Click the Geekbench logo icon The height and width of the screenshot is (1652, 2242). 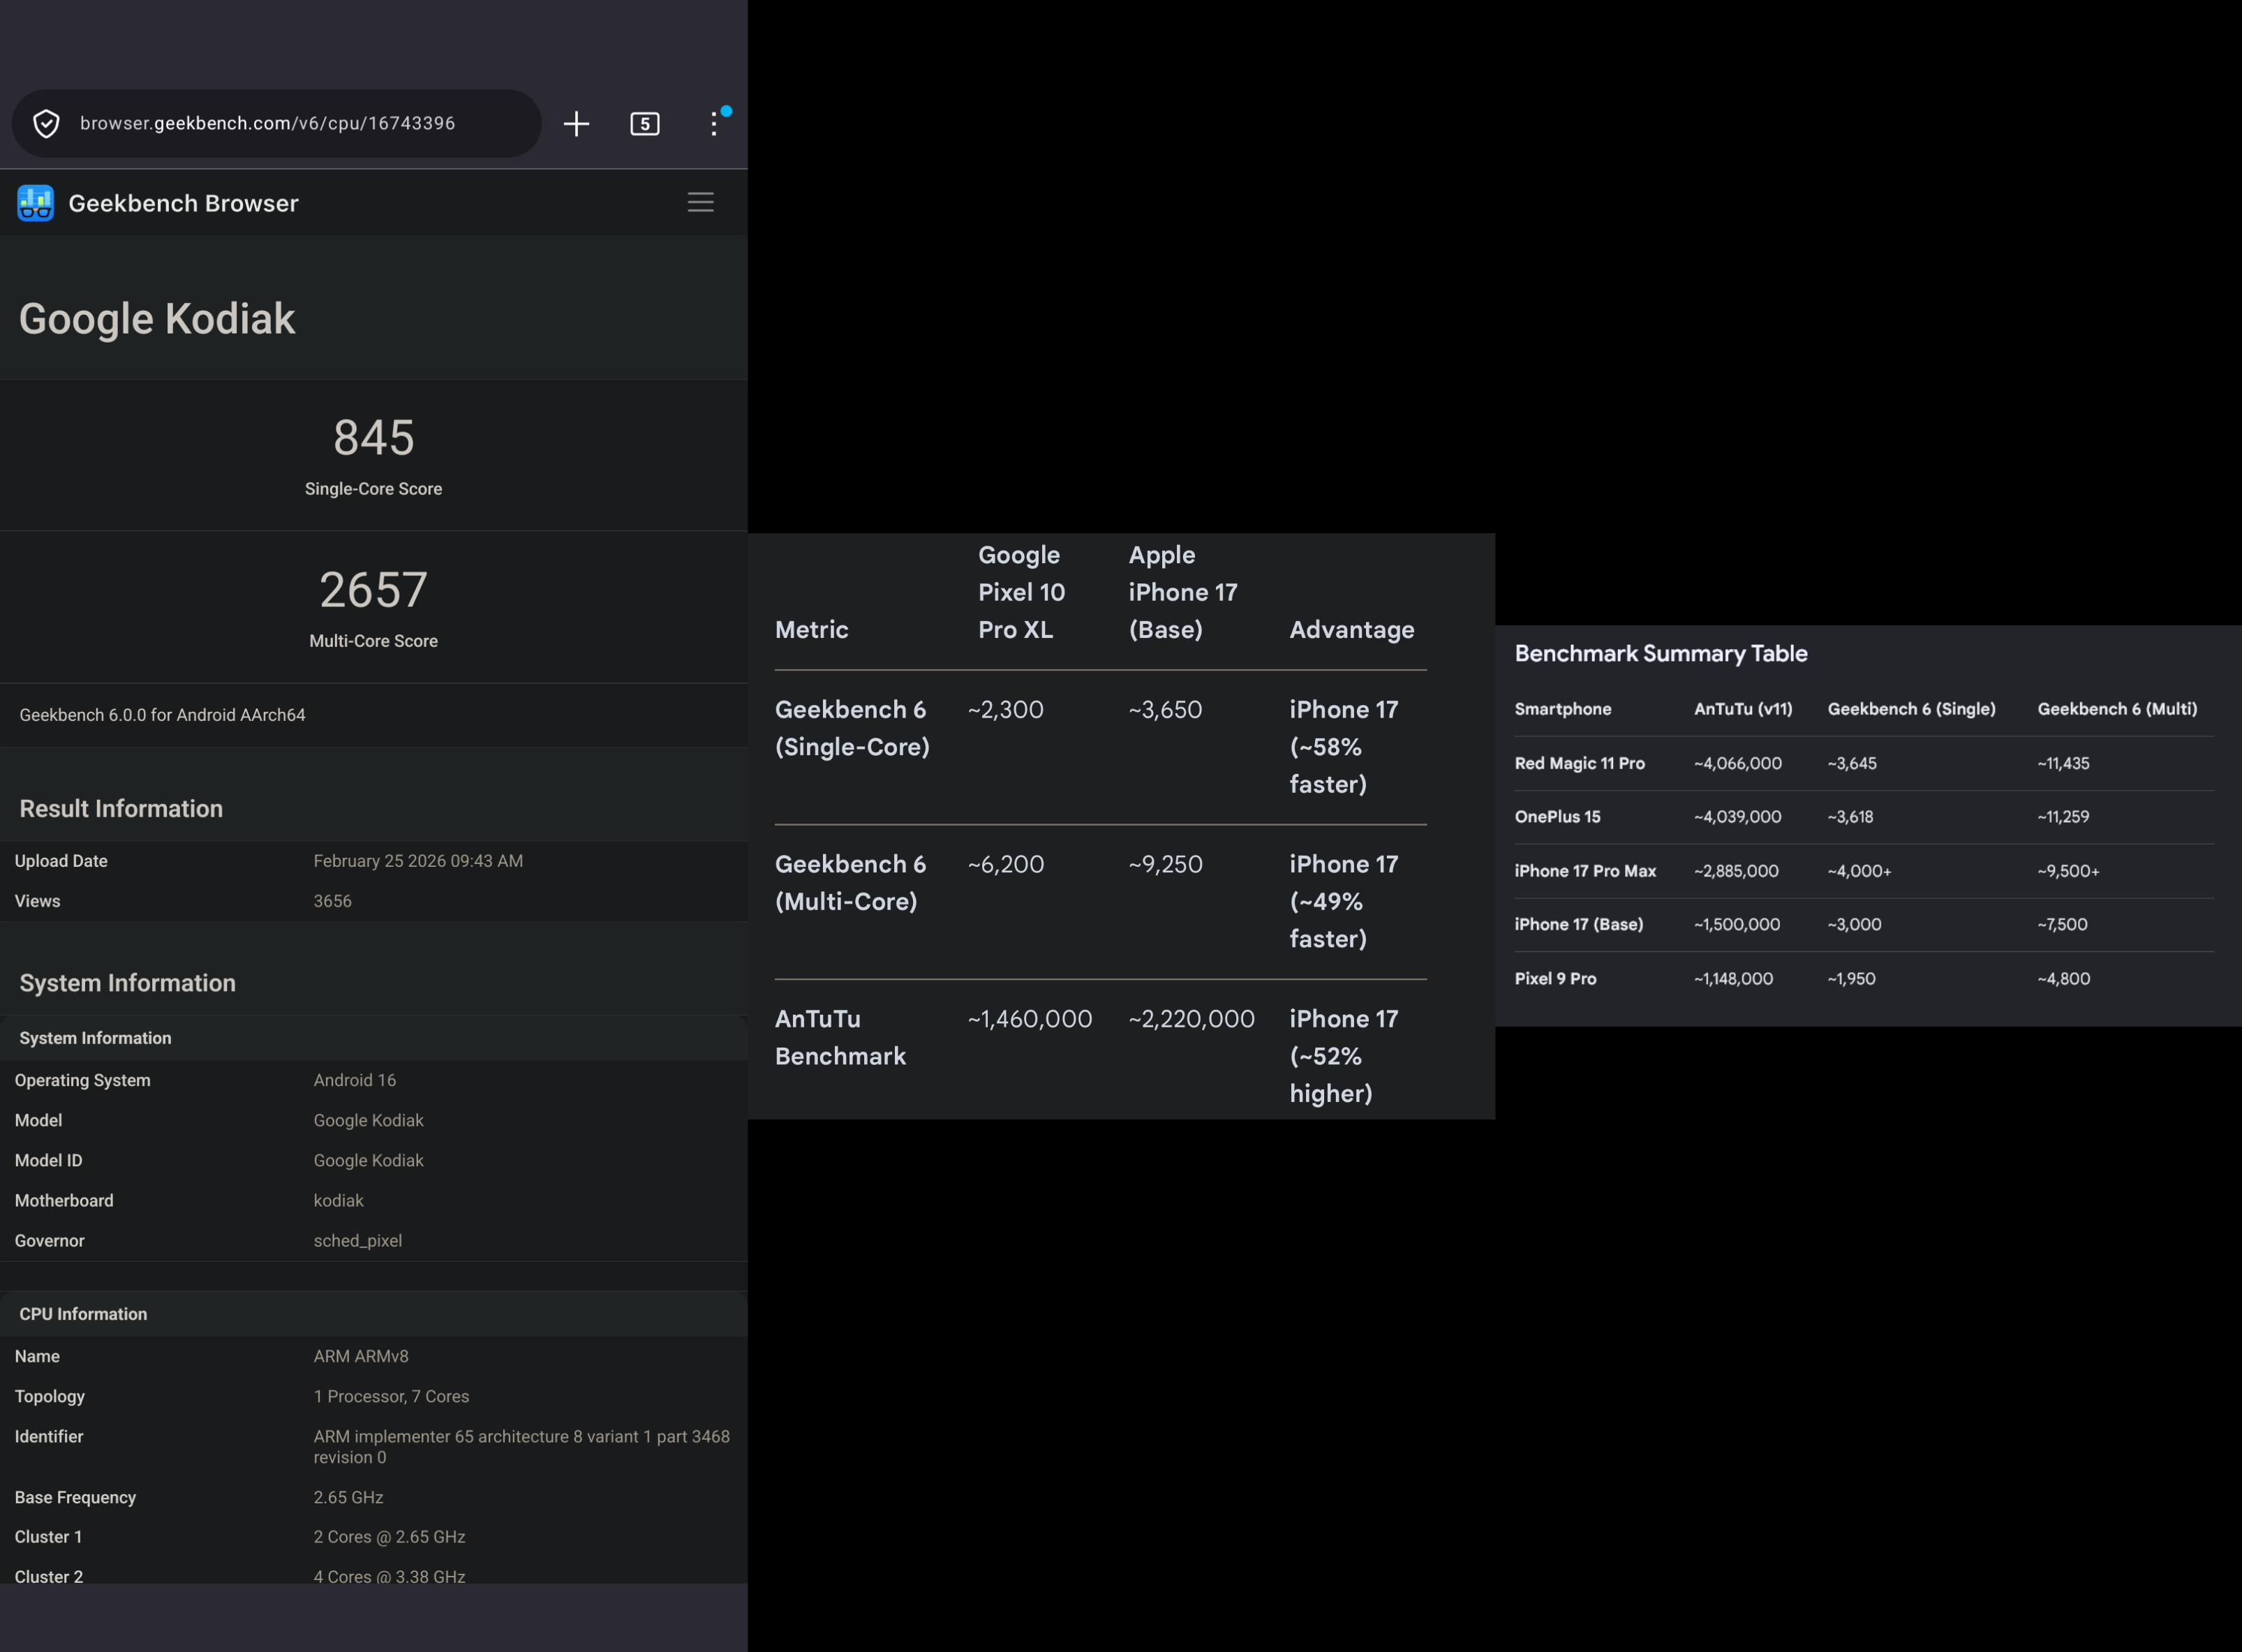(x=36, y=203)
